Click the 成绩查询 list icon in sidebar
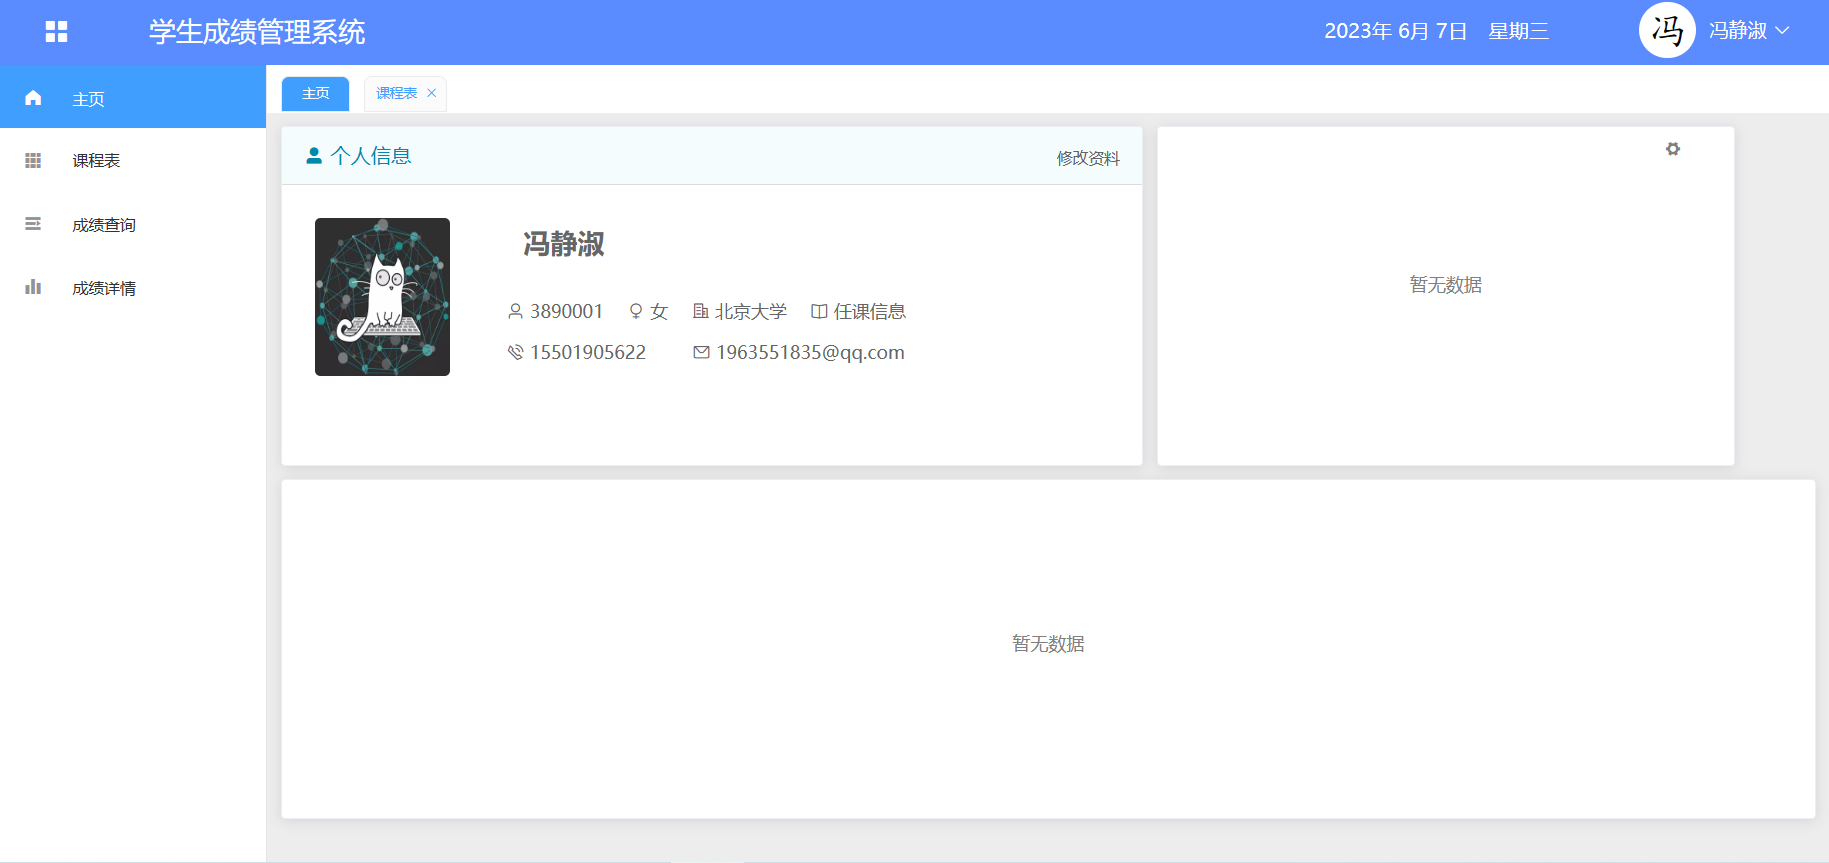Viewport: 1829px width, 863px height. tap(33, 224)
